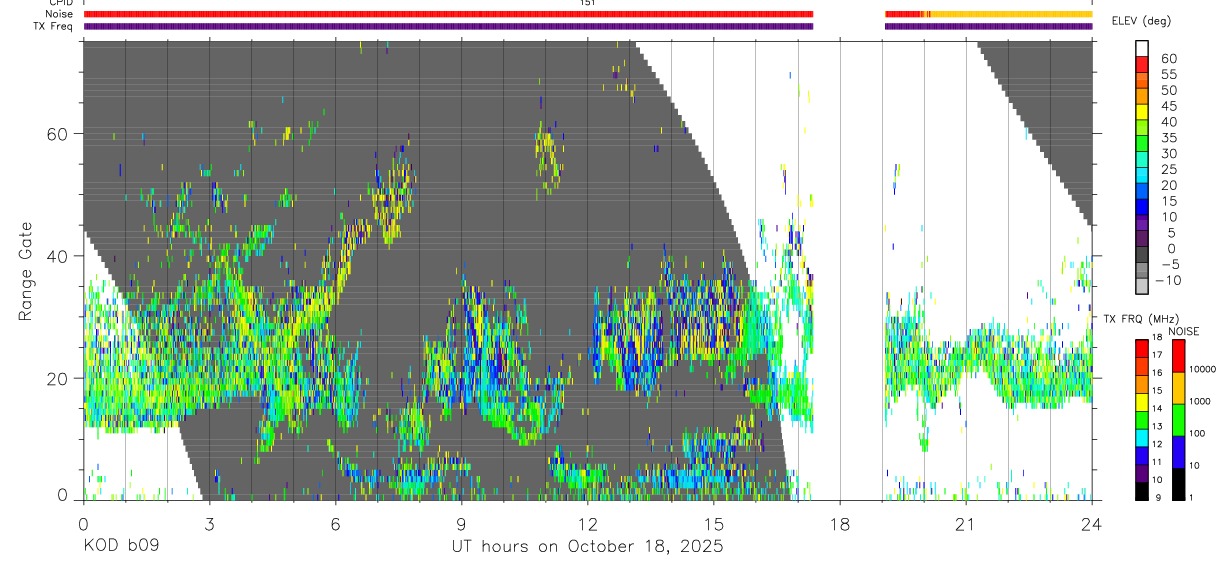Click the '55' value on the ELEV scale
1228x567 pixels.
click(1168, 74)
